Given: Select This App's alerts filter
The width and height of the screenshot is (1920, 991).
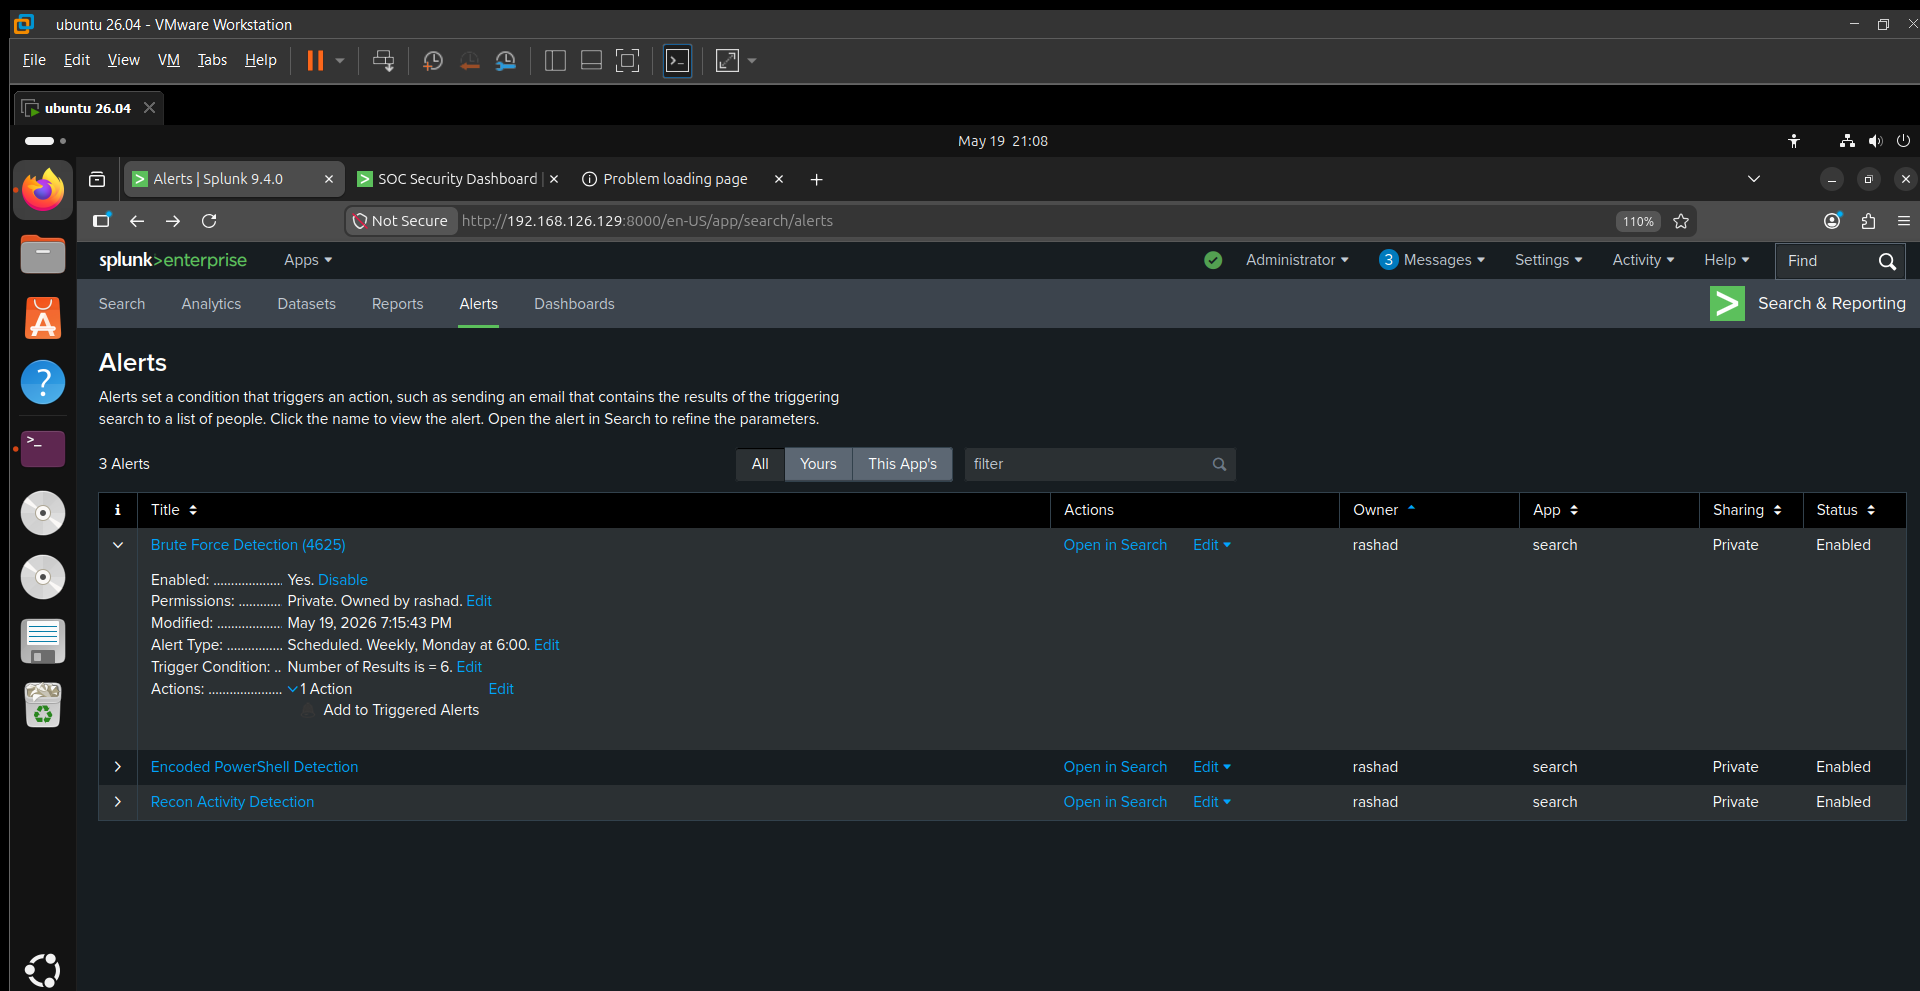Looking at the screenshot, I should [x=902, y=464].
